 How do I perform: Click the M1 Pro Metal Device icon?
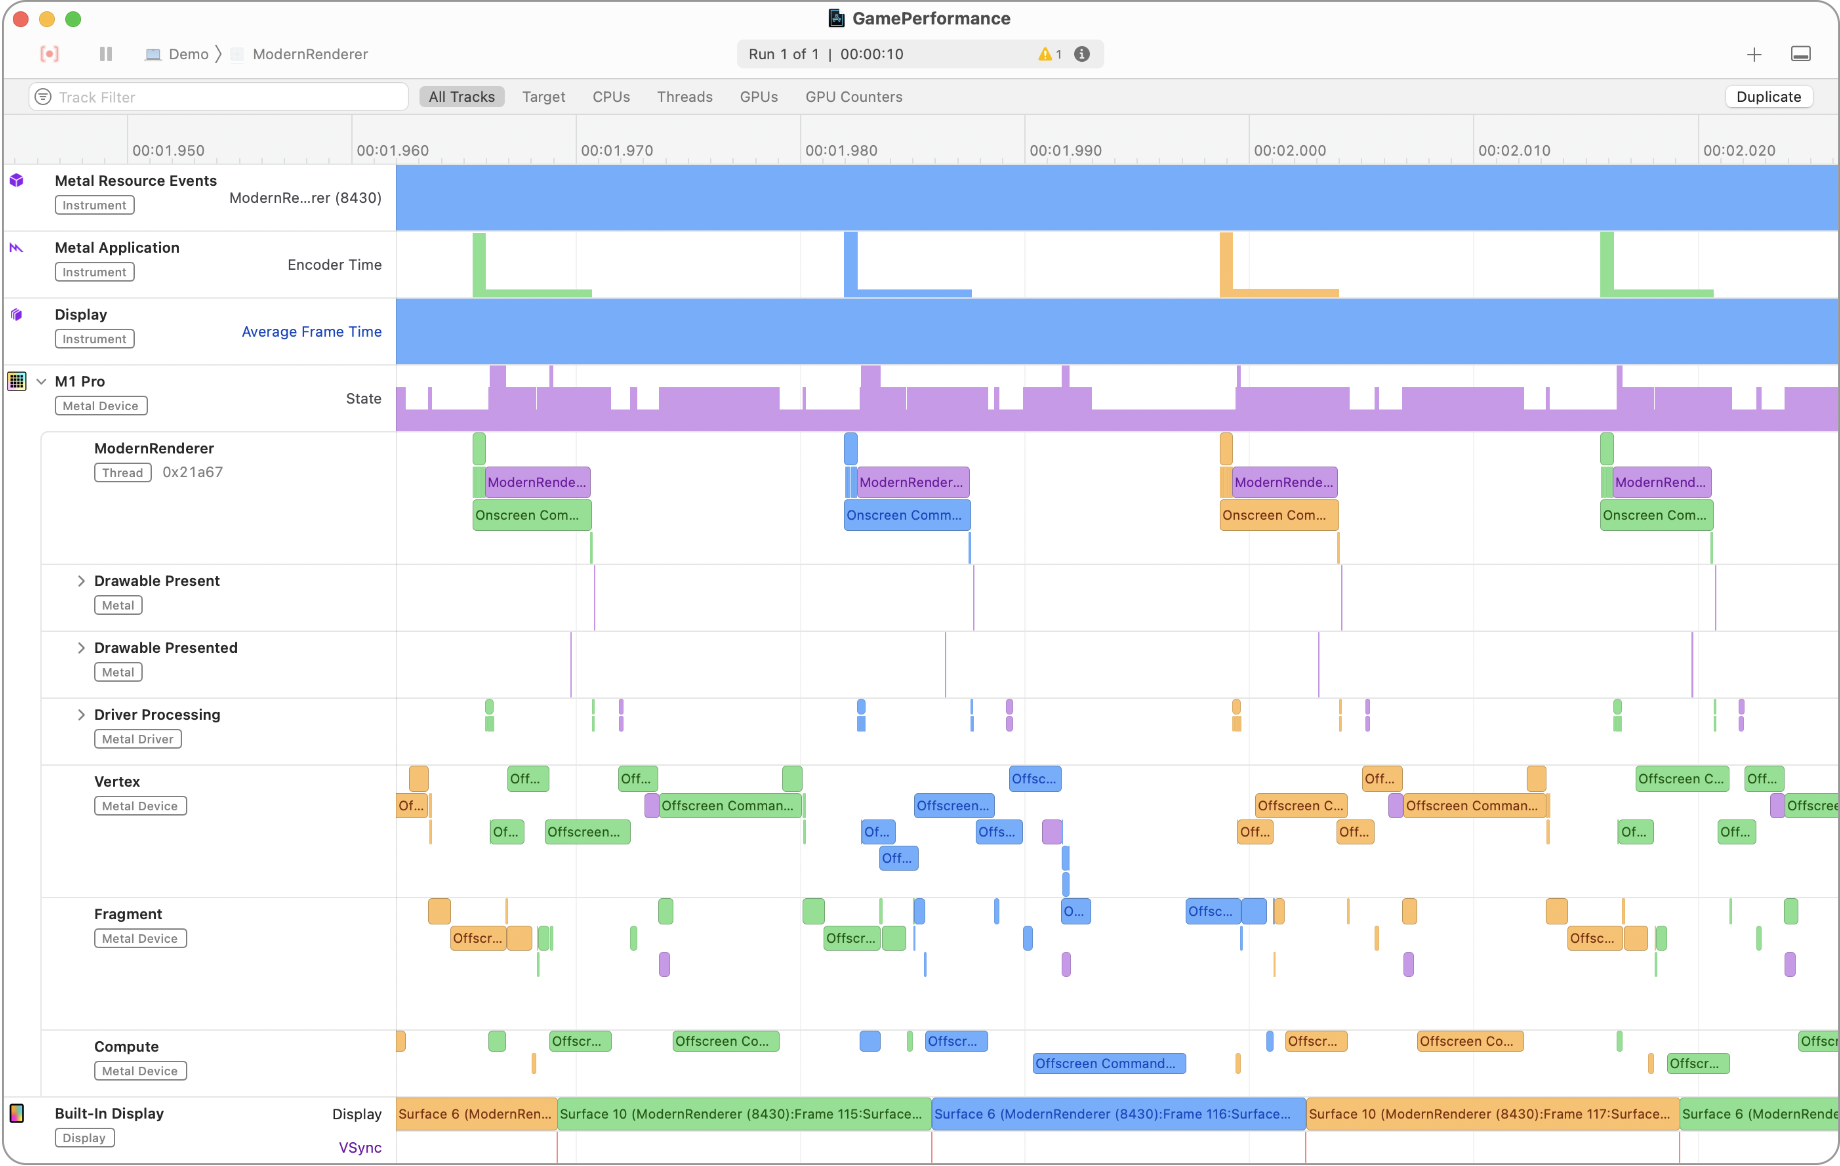pos(17,381)
